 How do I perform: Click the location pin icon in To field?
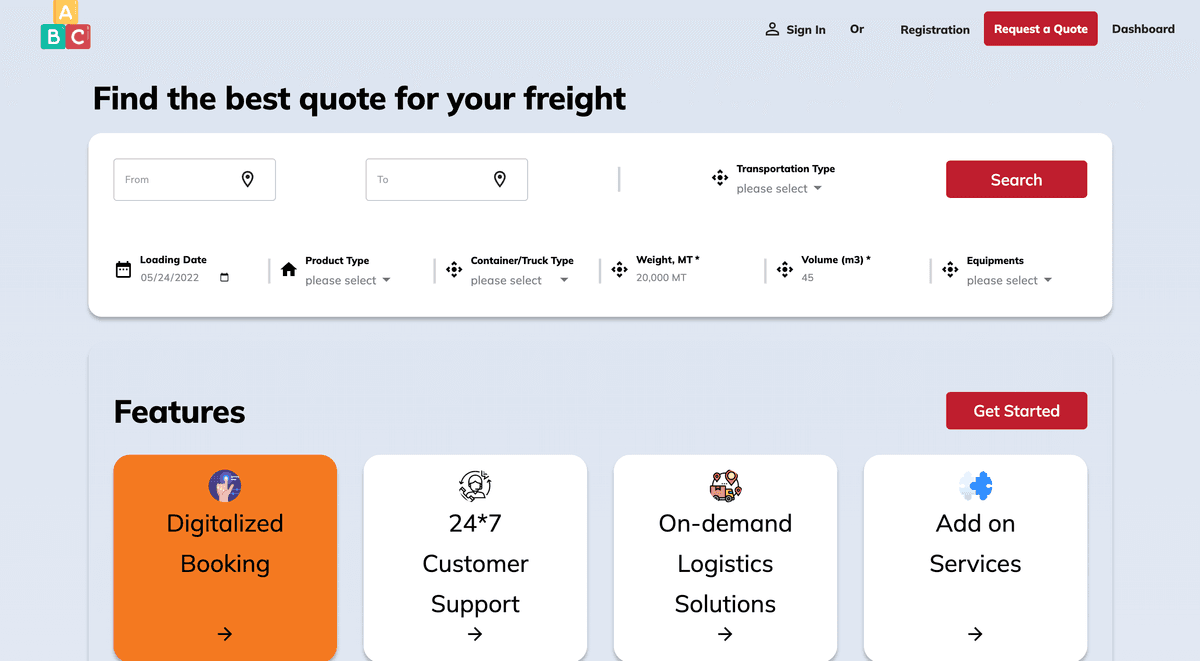tap(500, 179)
